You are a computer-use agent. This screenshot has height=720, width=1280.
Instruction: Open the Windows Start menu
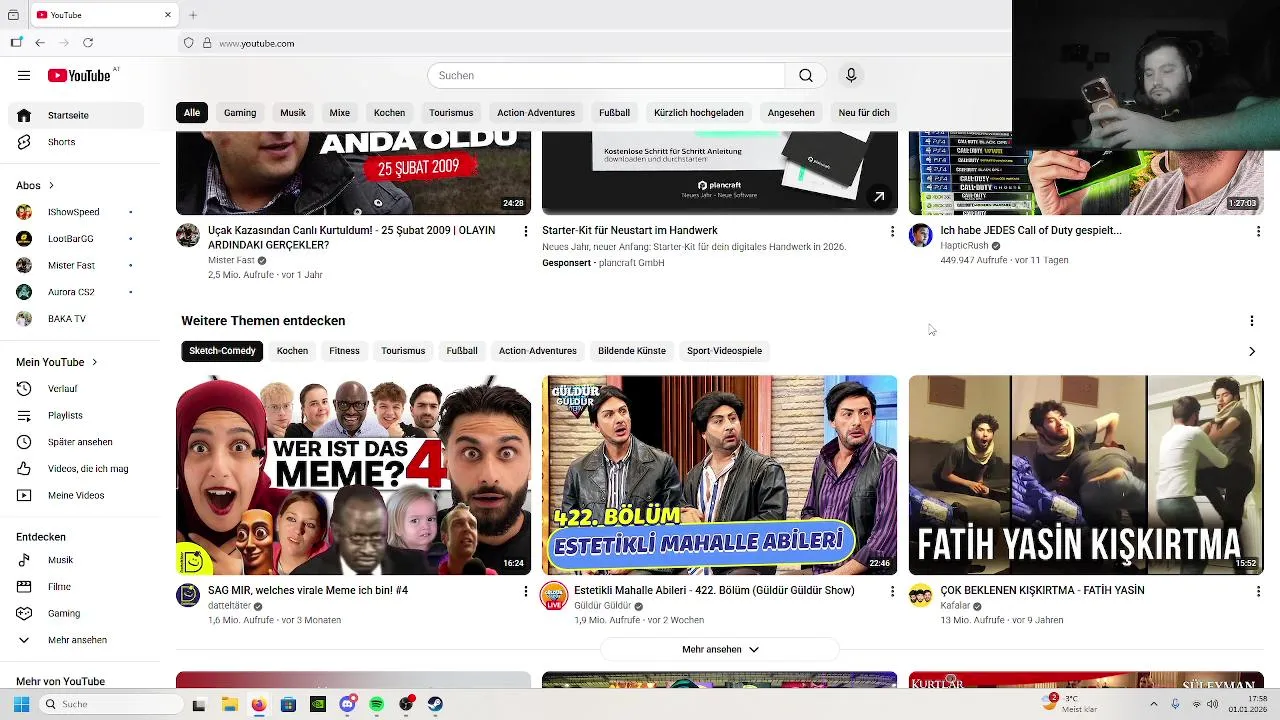click(x=21, y=704)
